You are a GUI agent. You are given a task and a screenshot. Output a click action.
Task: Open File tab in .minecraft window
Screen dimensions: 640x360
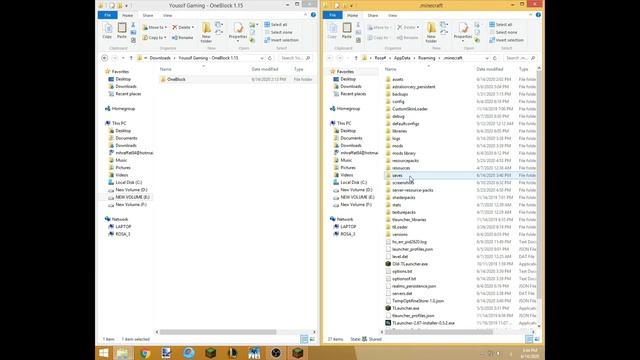tap(333, 15)
